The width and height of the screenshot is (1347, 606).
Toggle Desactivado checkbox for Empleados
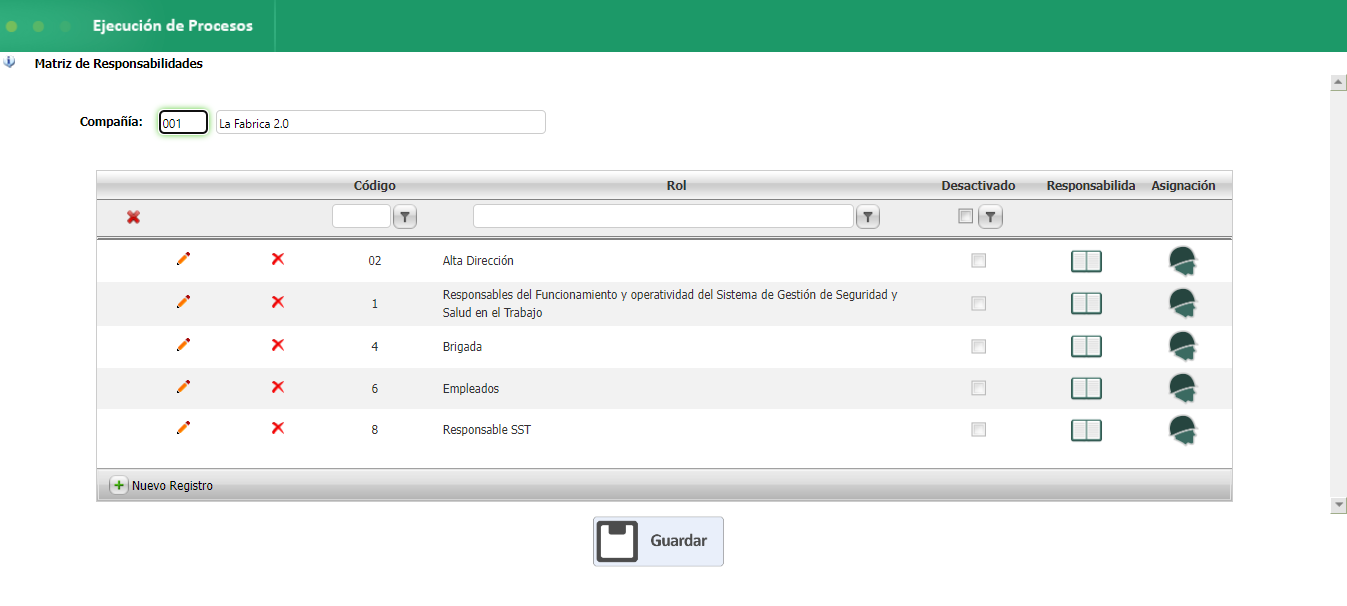[978, 388]
